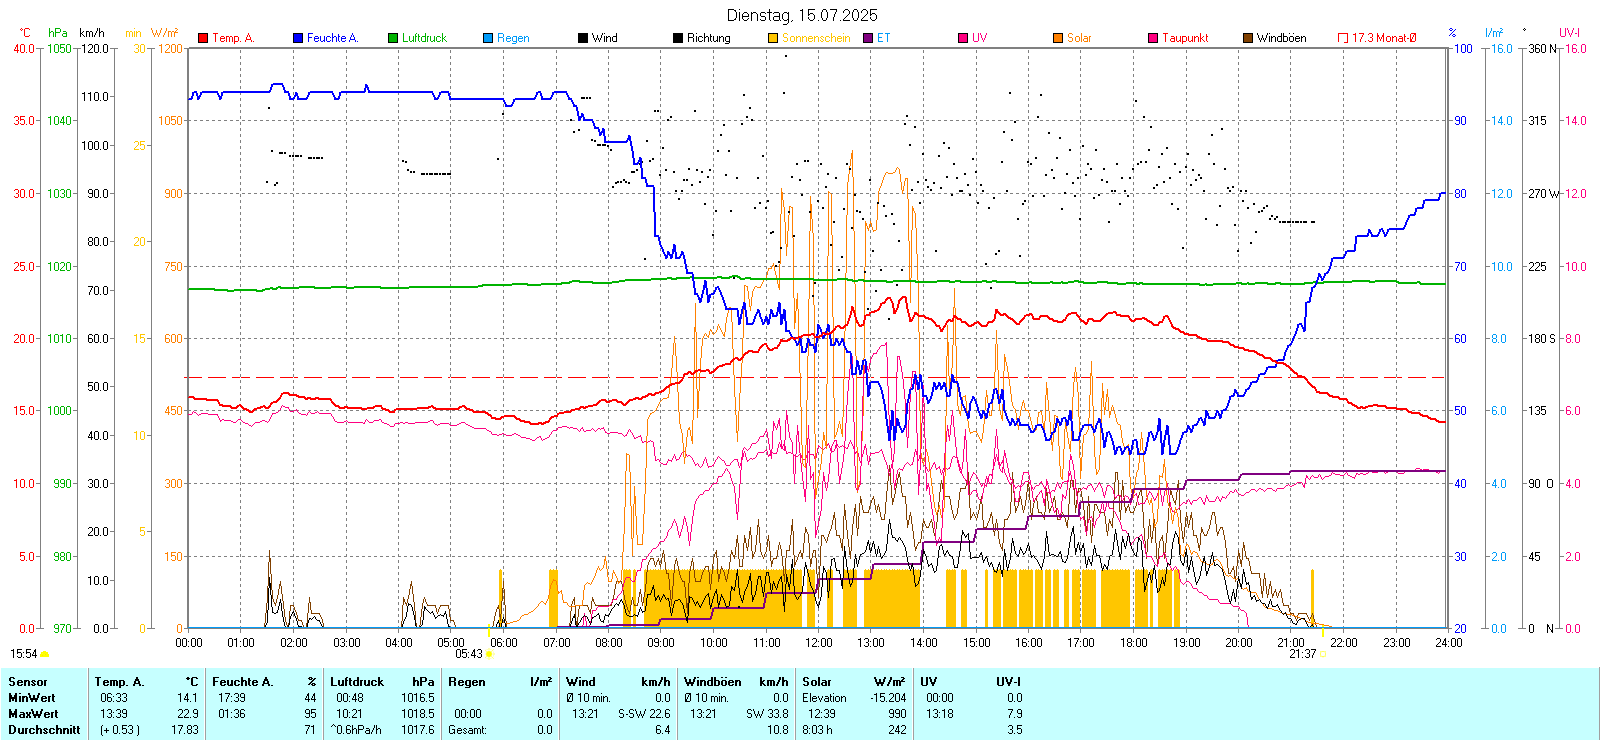Click the blue Feuchte A. legend square
This screenshot has width=1600, height=740.
298,38
